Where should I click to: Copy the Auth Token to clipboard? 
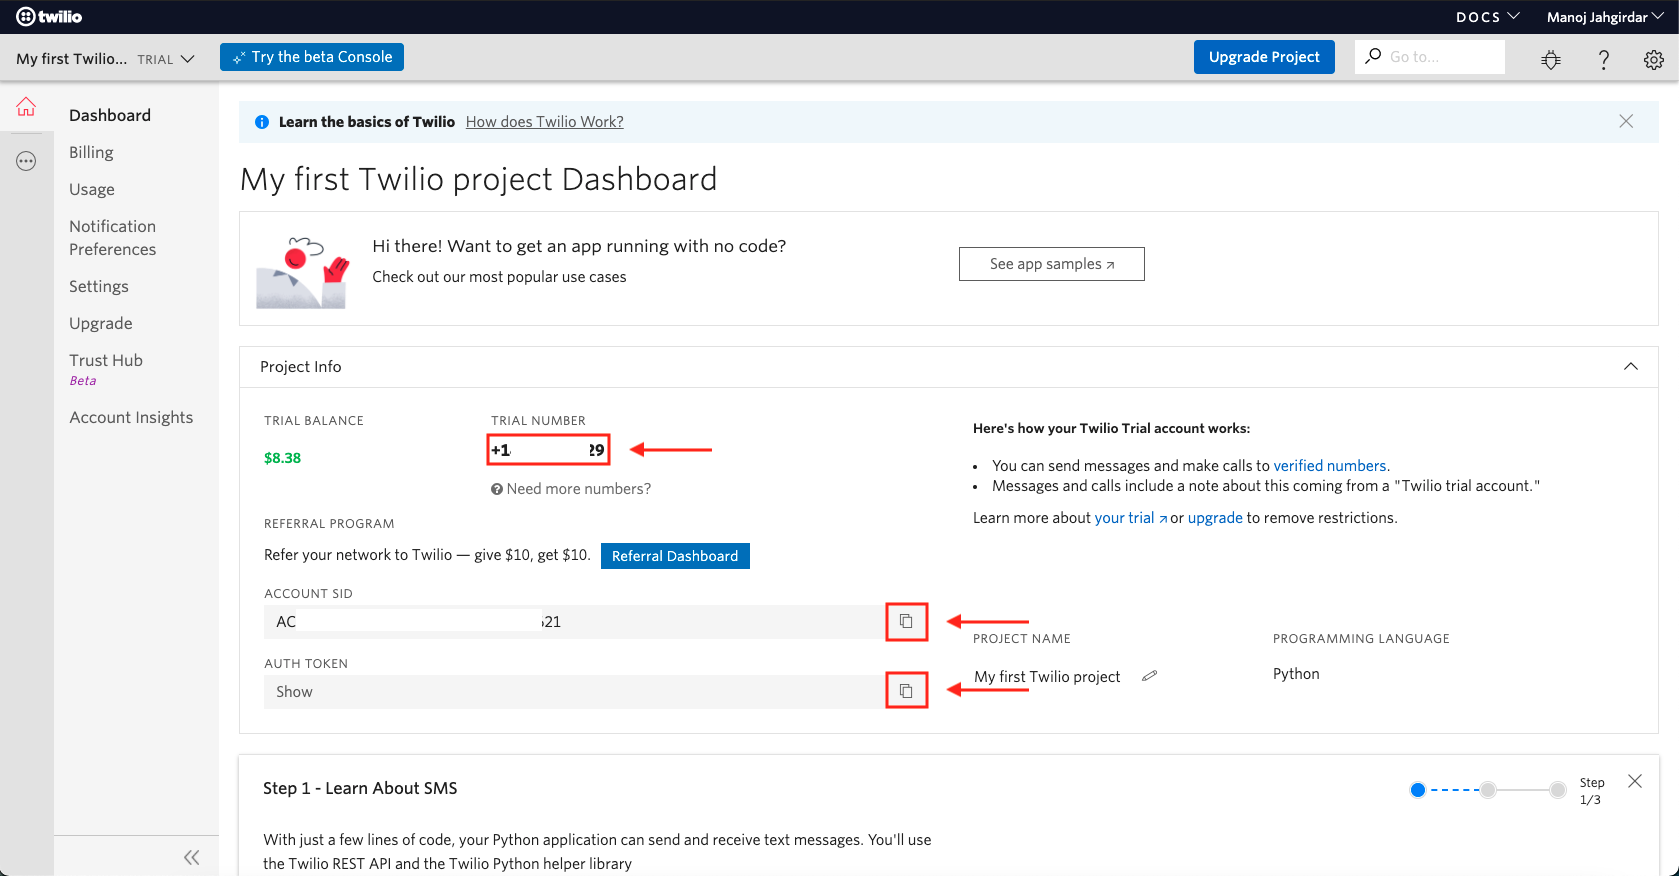[906, 691]
